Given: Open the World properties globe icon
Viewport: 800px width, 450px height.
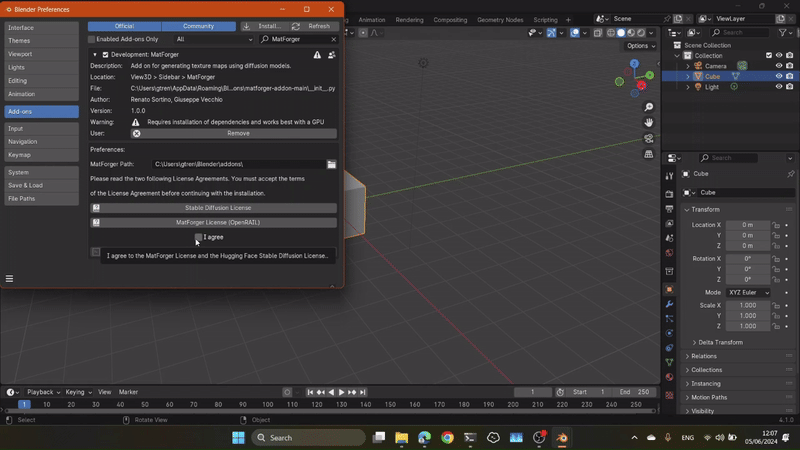Looking at the screenshot, I should [669, 253].
